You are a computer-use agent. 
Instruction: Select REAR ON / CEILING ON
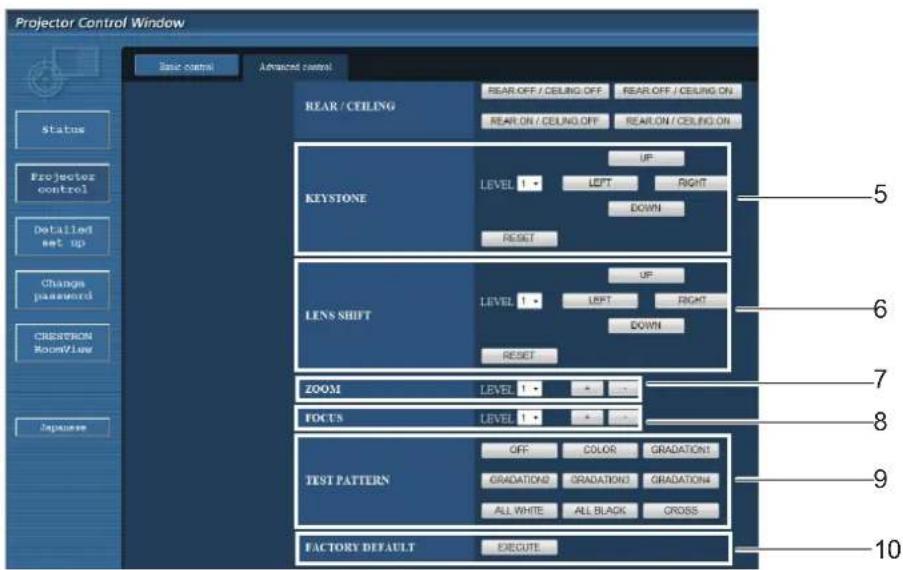click(678, 121)
